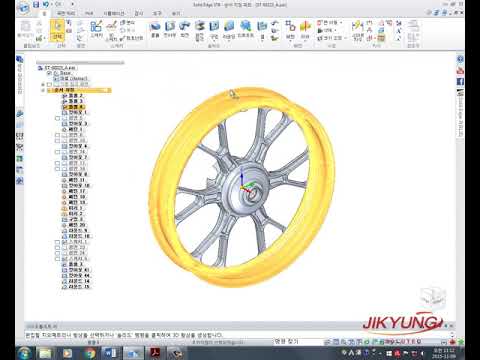Select the 돌출 2 feature in tree
Screen dimensions: 480x360
[x=73, y=96]
